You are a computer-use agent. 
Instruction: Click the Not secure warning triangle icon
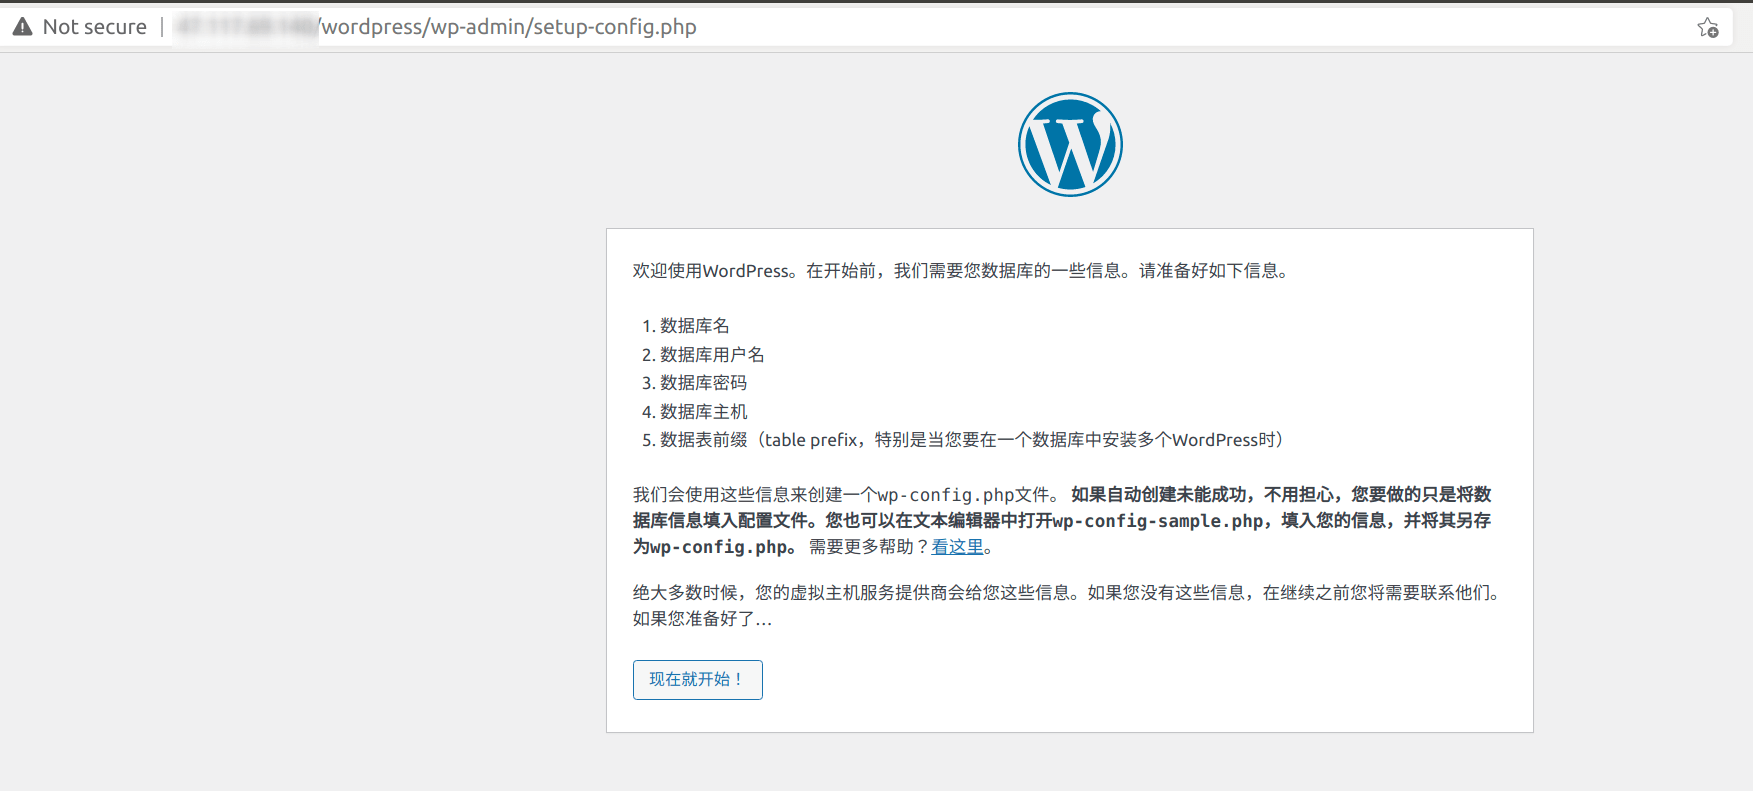point(22,27)
